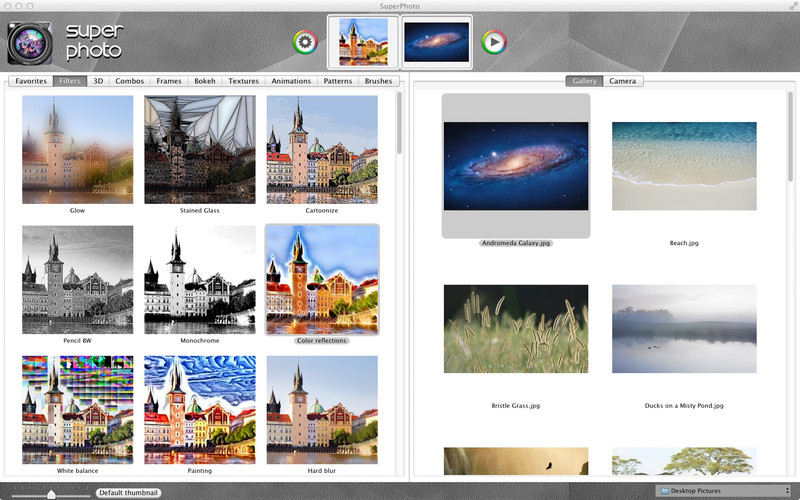The width and height of the screenshot is (800, 500).
Task: Apply the Hard blur filter thumbnail
Action: point(322,410)
